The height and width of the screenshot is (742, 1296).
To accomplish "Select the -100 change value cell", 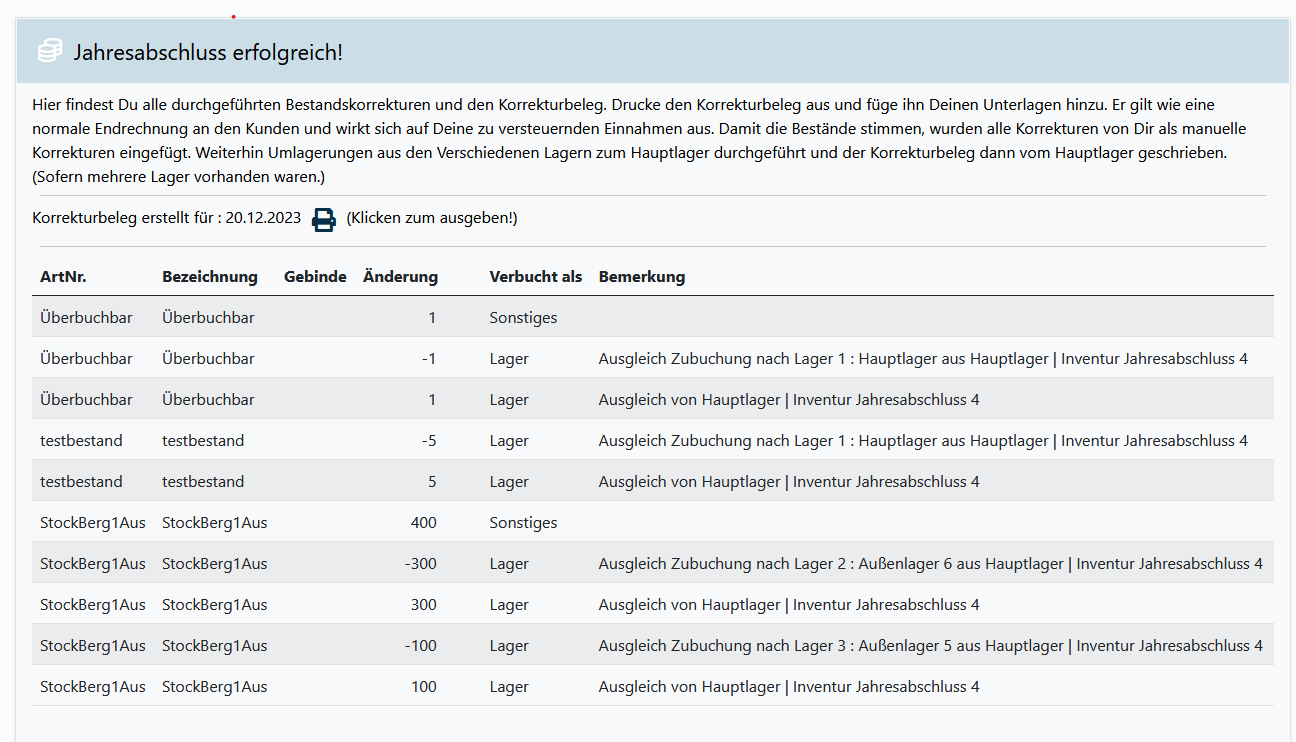I will tap(420, 646).
